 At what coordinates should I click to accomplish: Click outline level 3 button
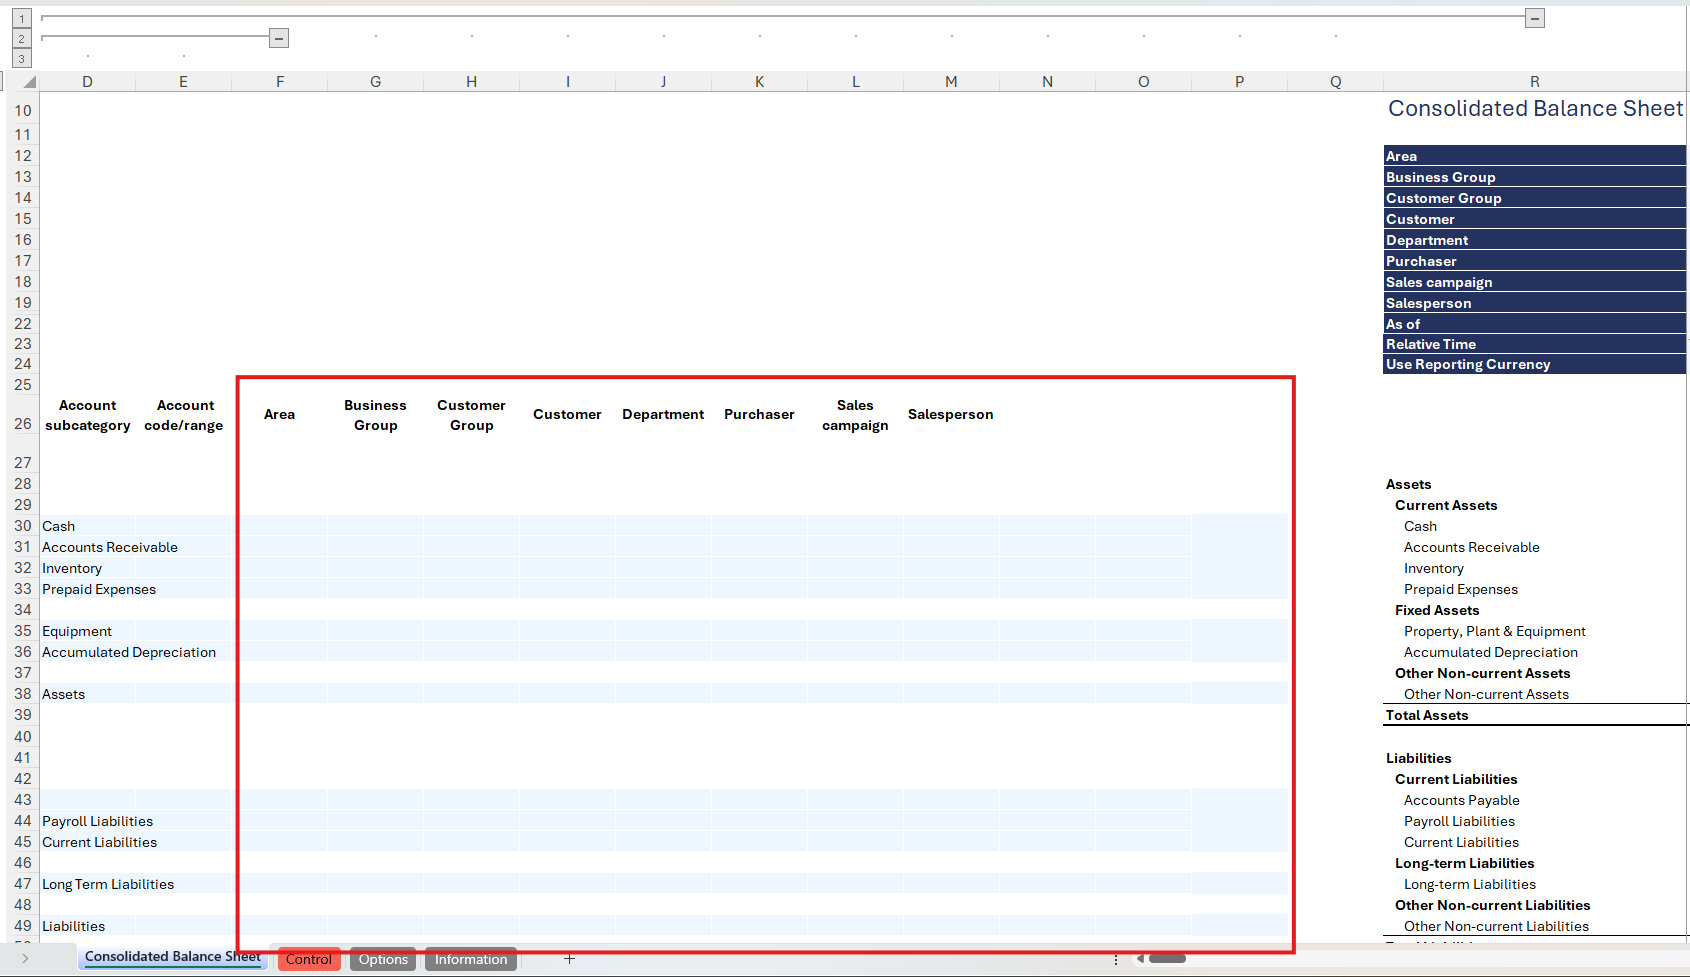pos(21,59)
